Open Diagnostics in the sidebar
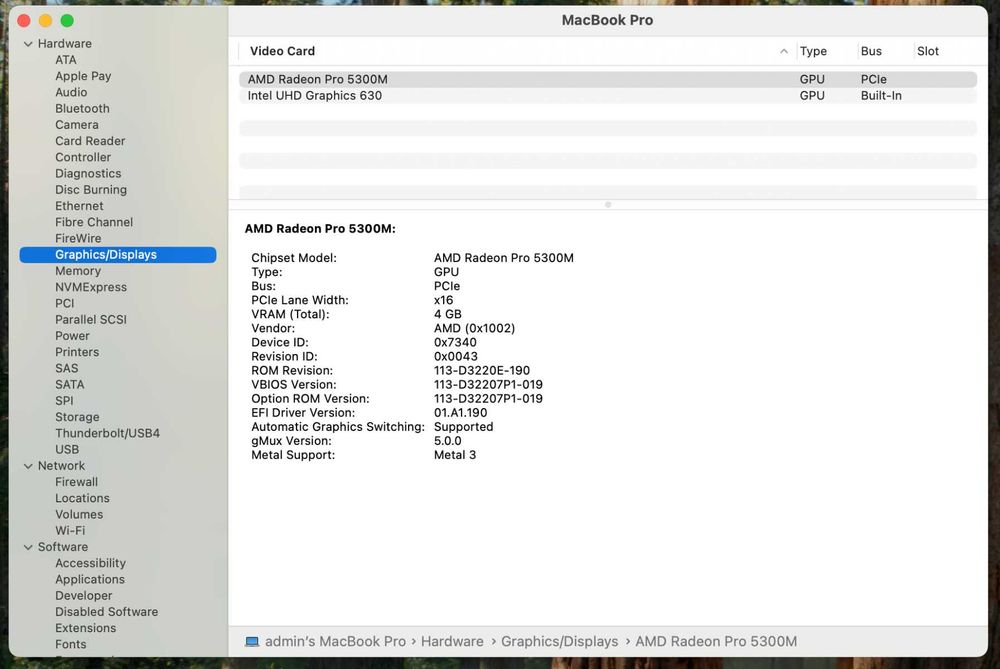Image resolution: width=1000 pixels, height=669 pixels. click(88, 173)
